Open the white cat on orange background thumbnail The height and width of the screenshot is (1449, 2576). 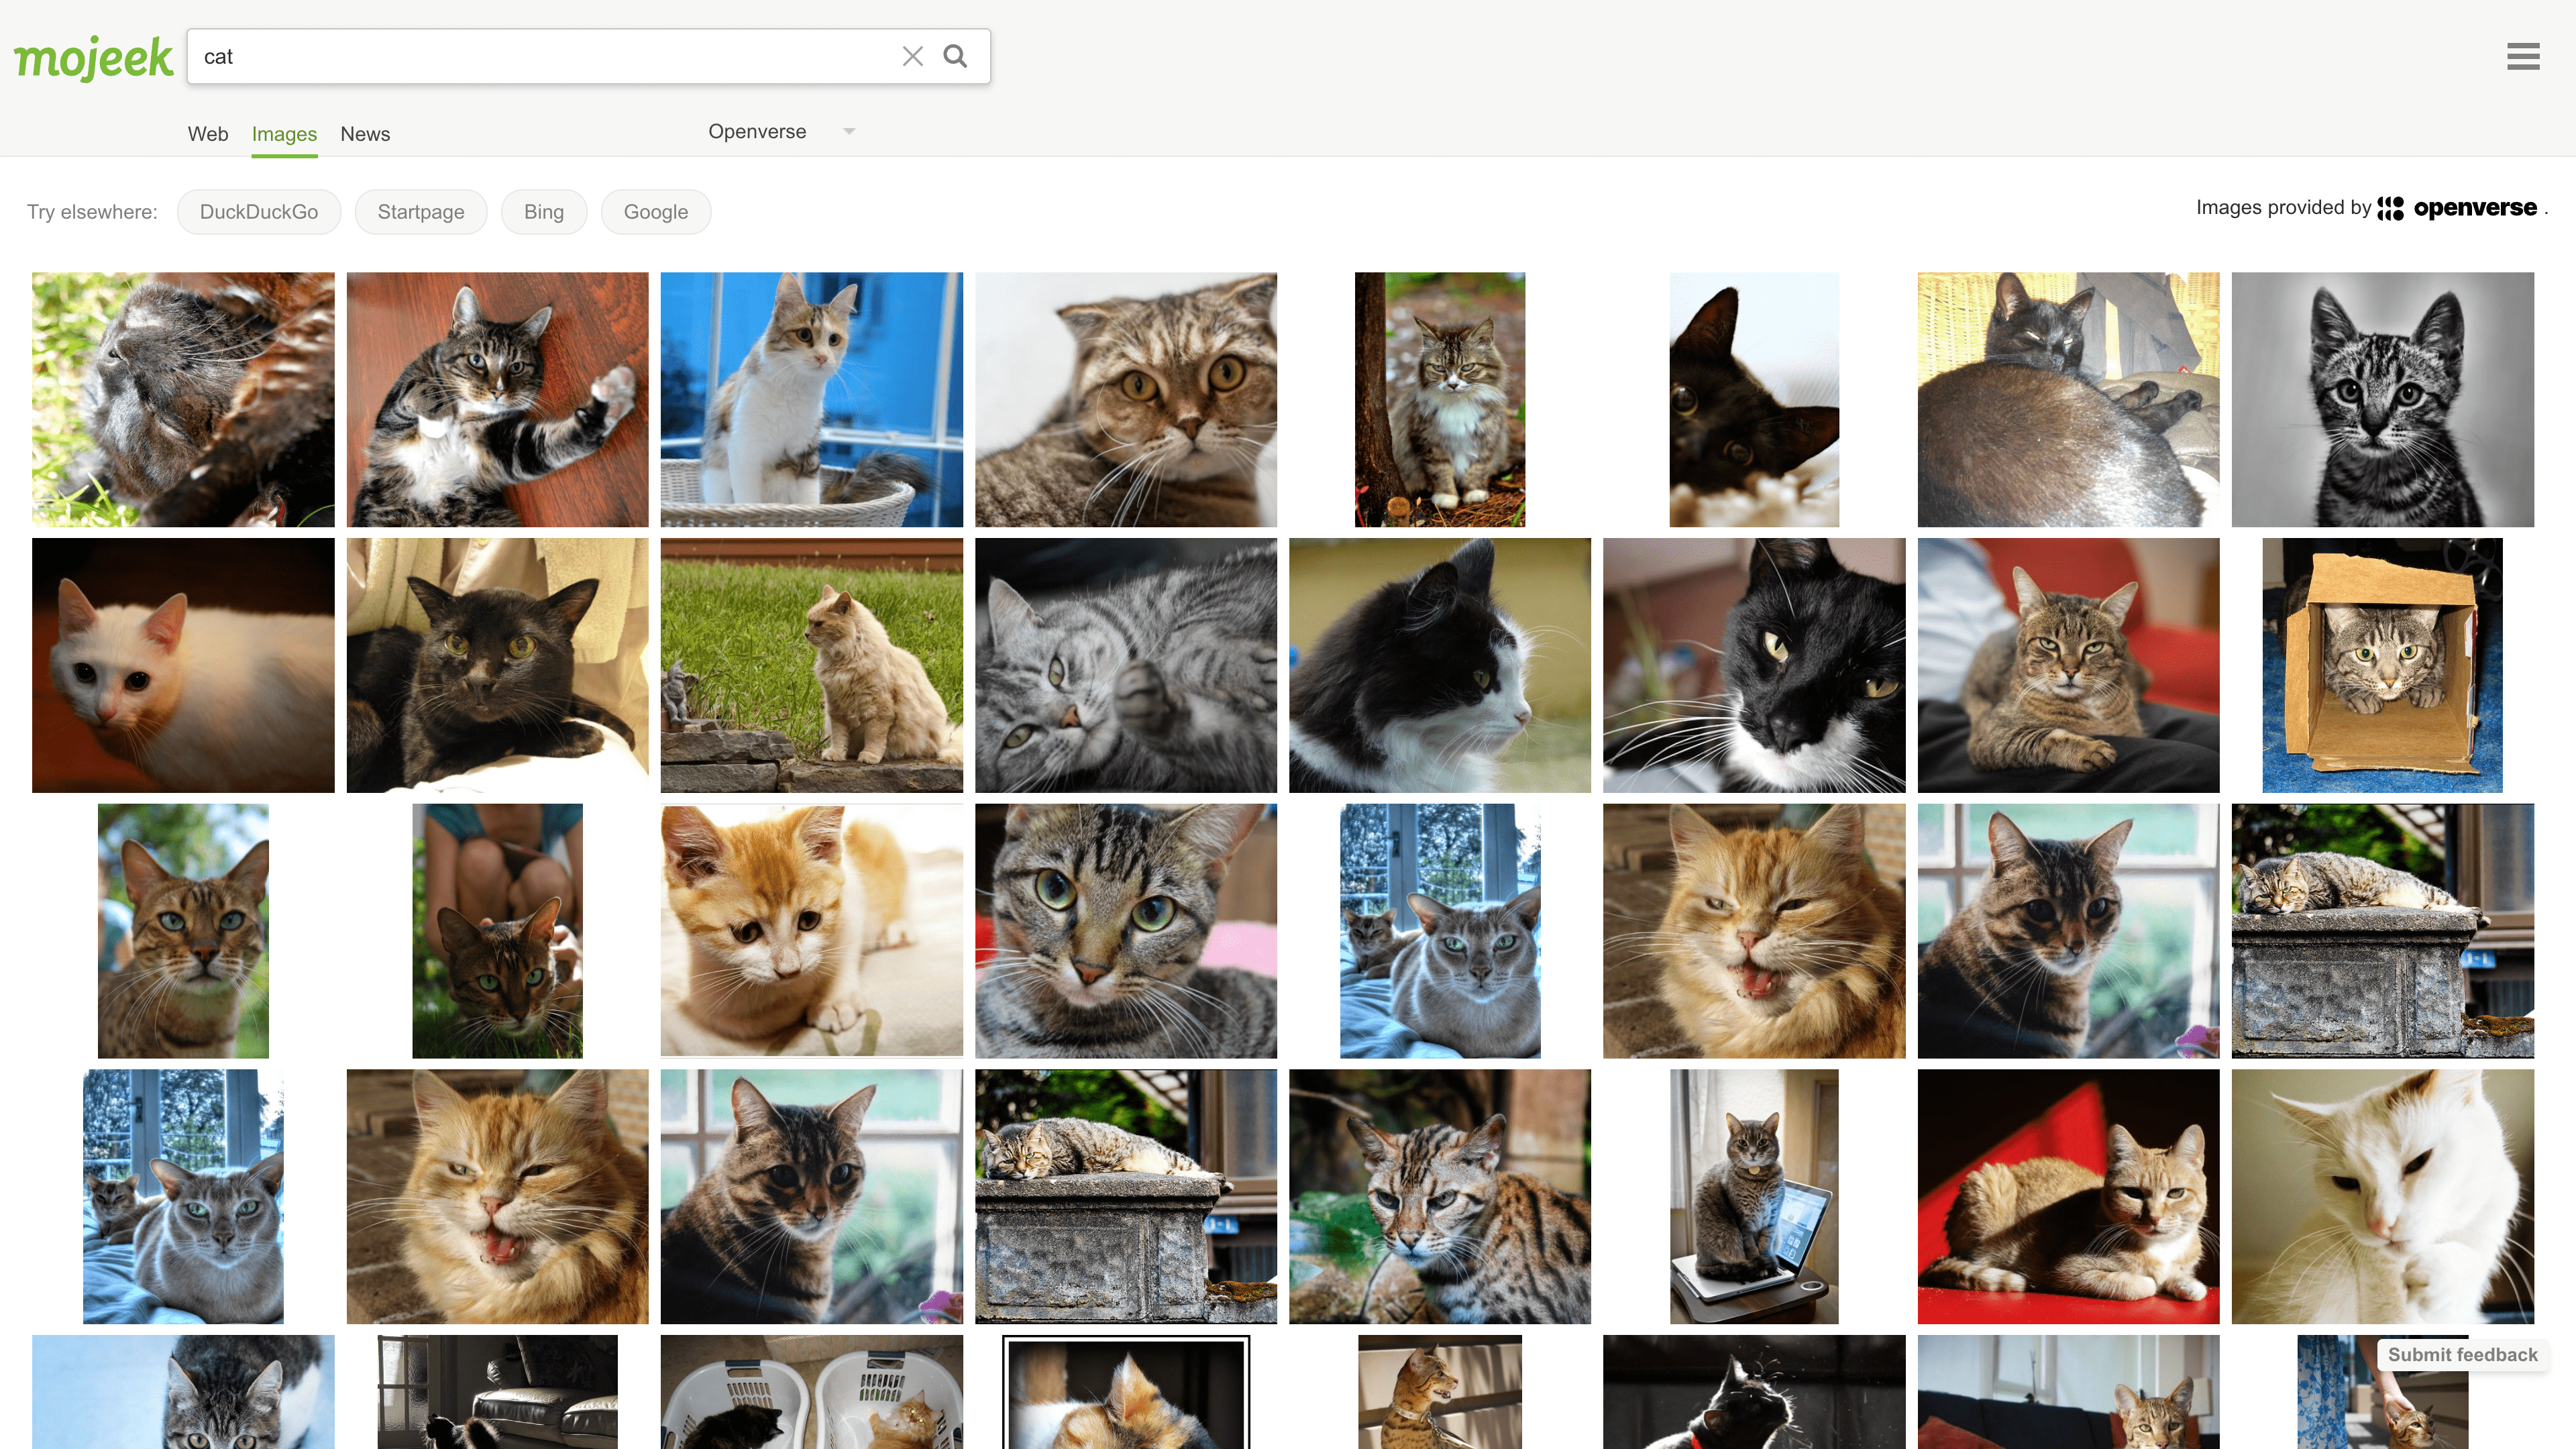183,665
